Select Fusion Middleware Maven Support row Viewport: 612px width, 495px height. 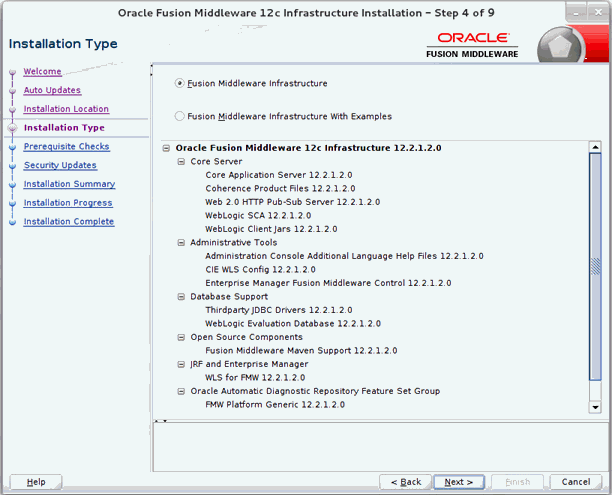[301, 351]
